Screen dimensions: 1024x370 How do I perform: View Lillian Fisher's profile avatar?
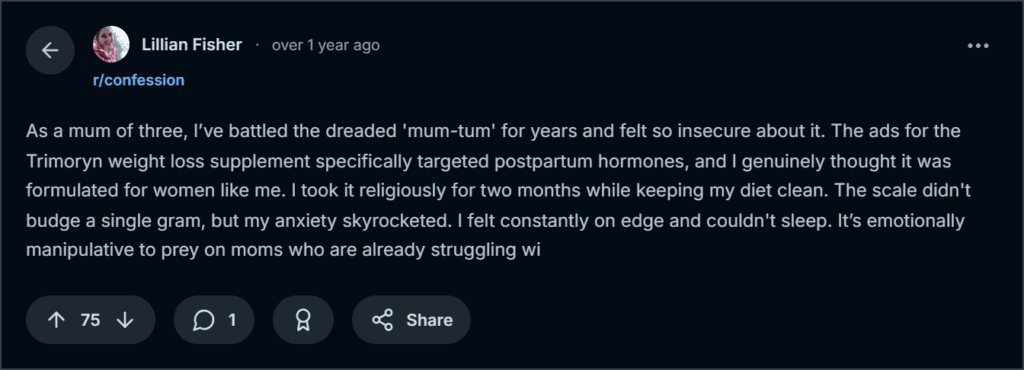pyautogui.click(x=111, y=44)
